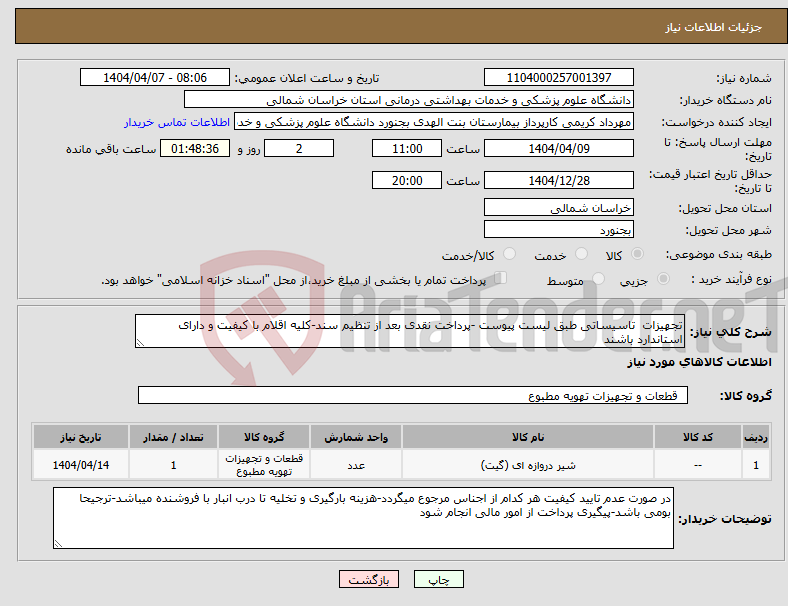Click the گروه کالا column header

tap(264, 437)
